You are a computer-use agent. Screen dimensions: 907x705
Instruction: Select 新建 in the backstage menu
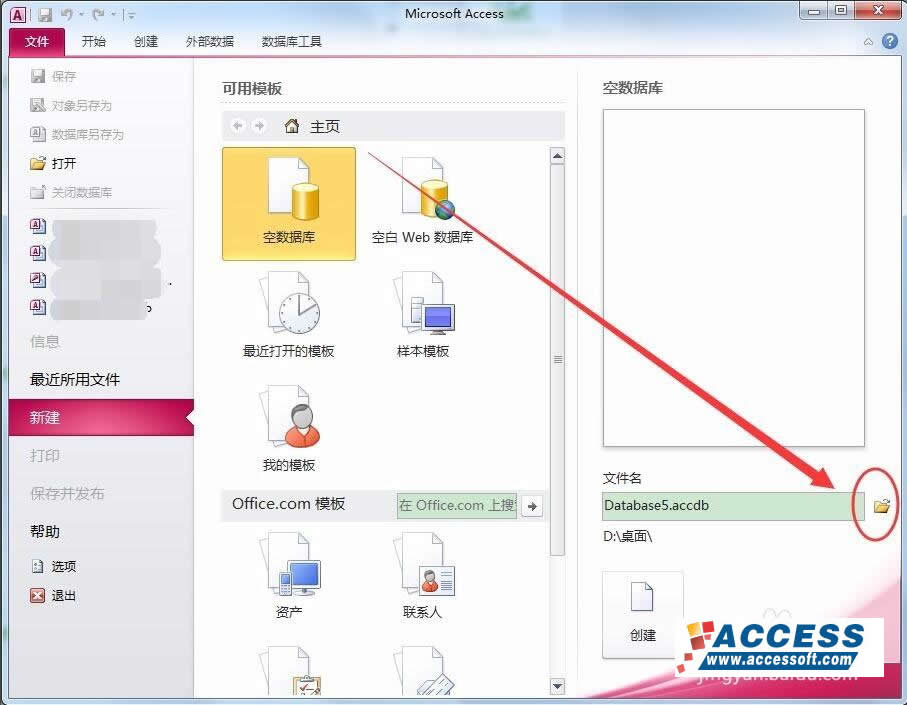point(101,417)
